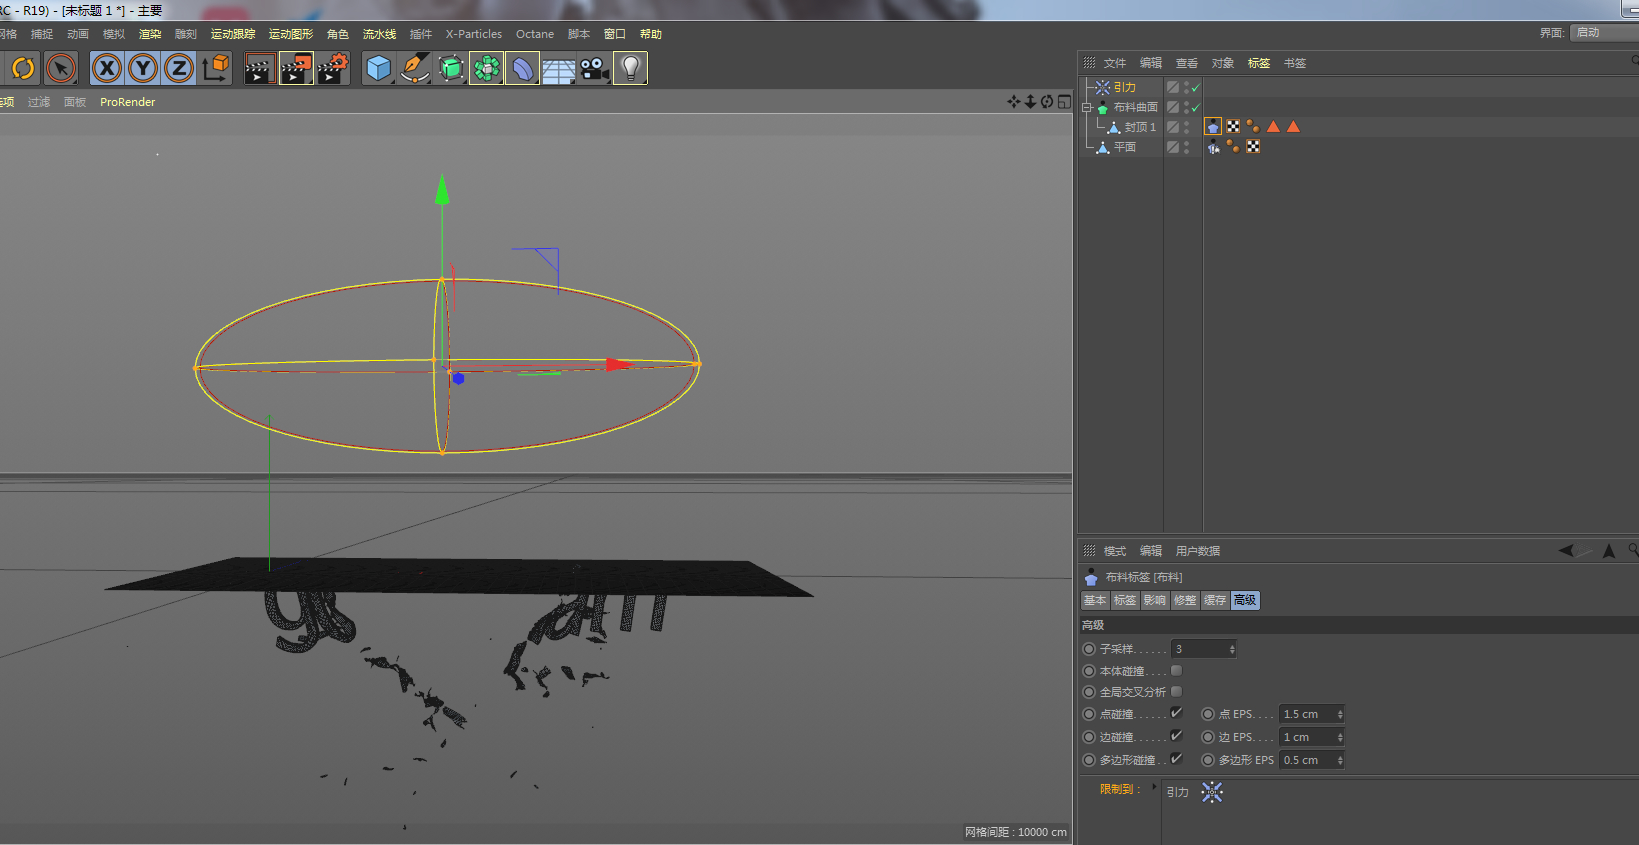
Task: Click the camera object icon
Action: [595, 68]
